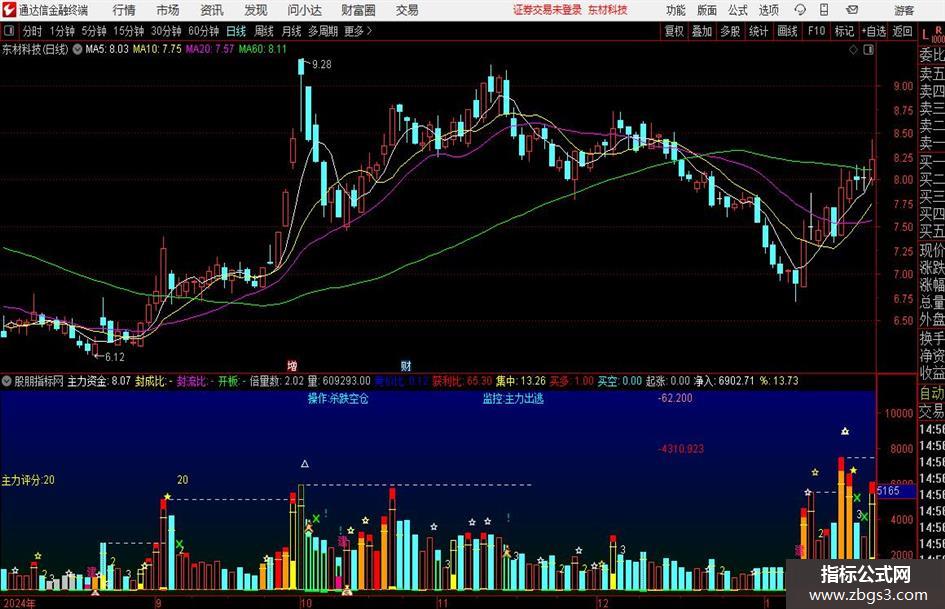Screen dimensions: 945x609
Task: Click the F10 company info button
Action: [817, 31]
